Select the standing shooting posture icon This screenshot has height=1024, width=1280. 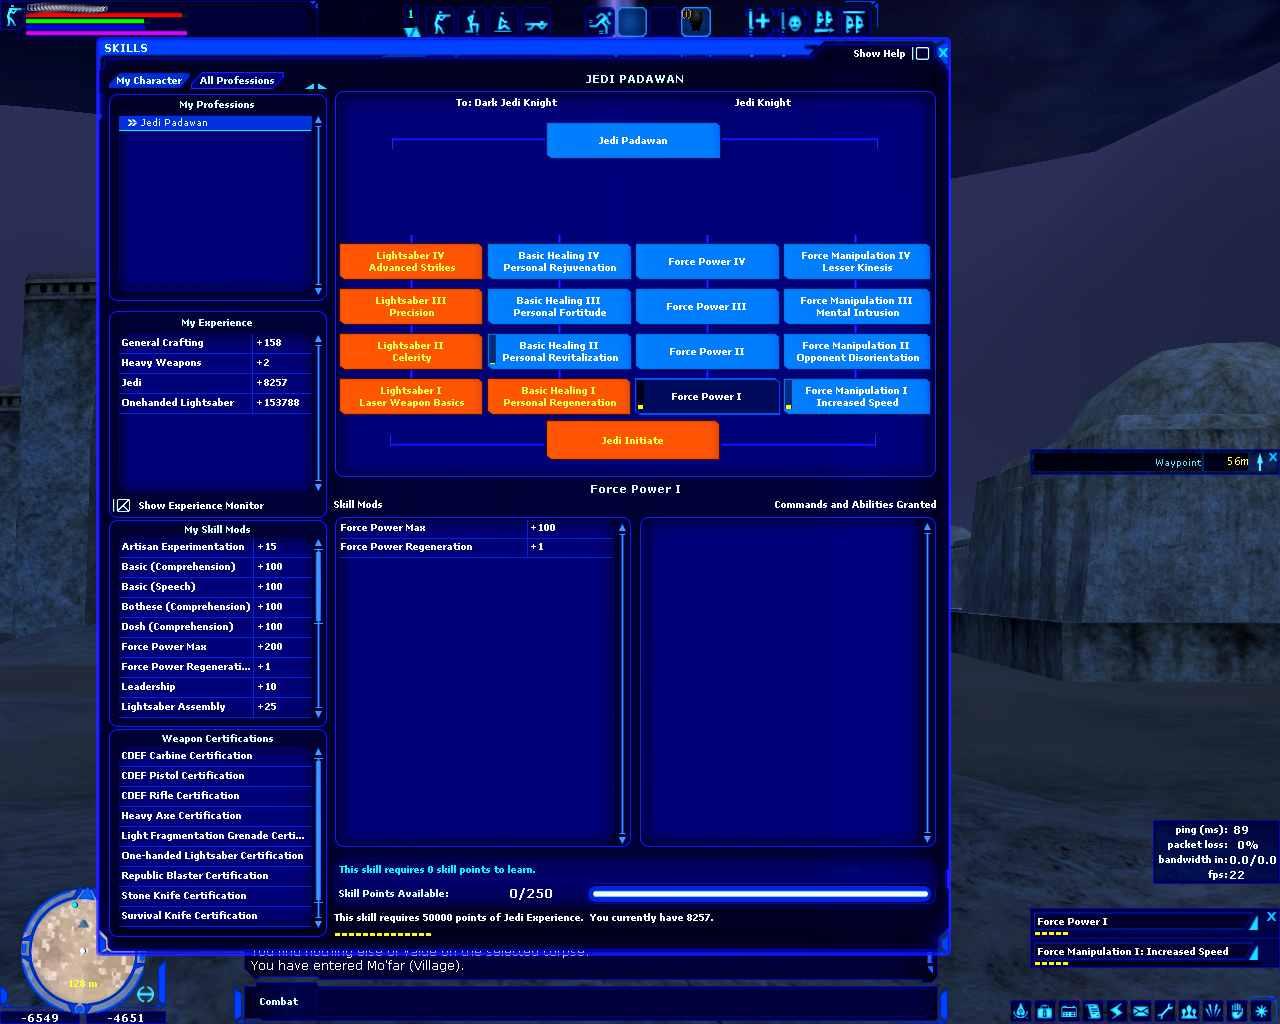point(441,22)
